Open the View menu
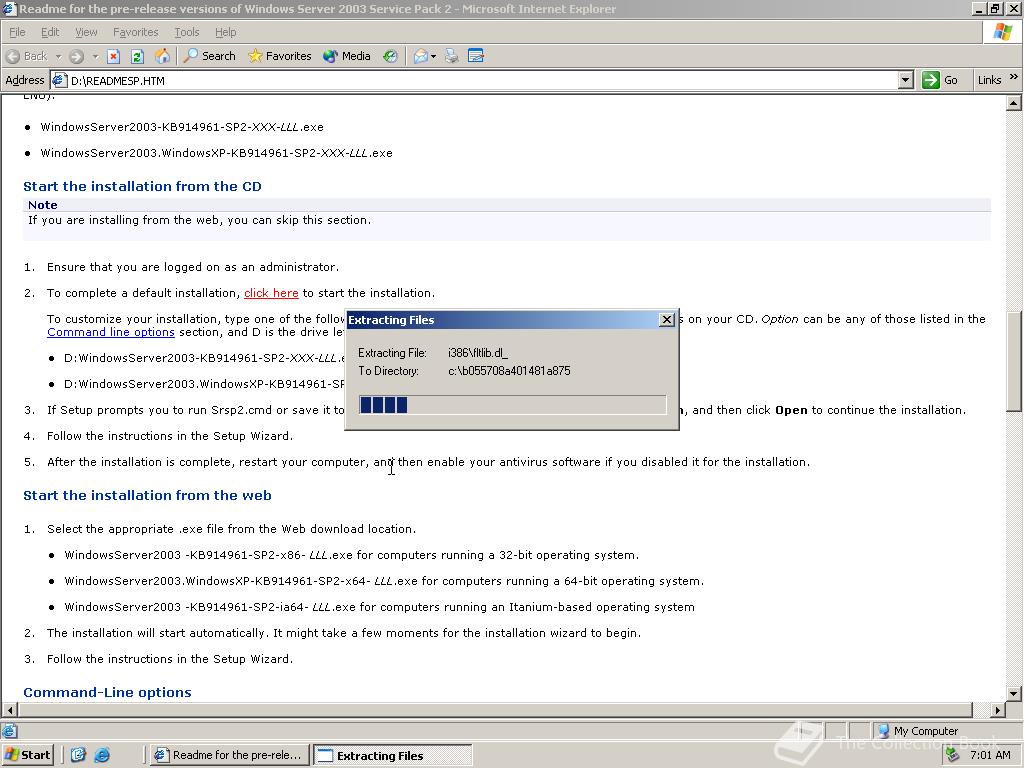Viewport: 1024px width, 768px height. 86,32
